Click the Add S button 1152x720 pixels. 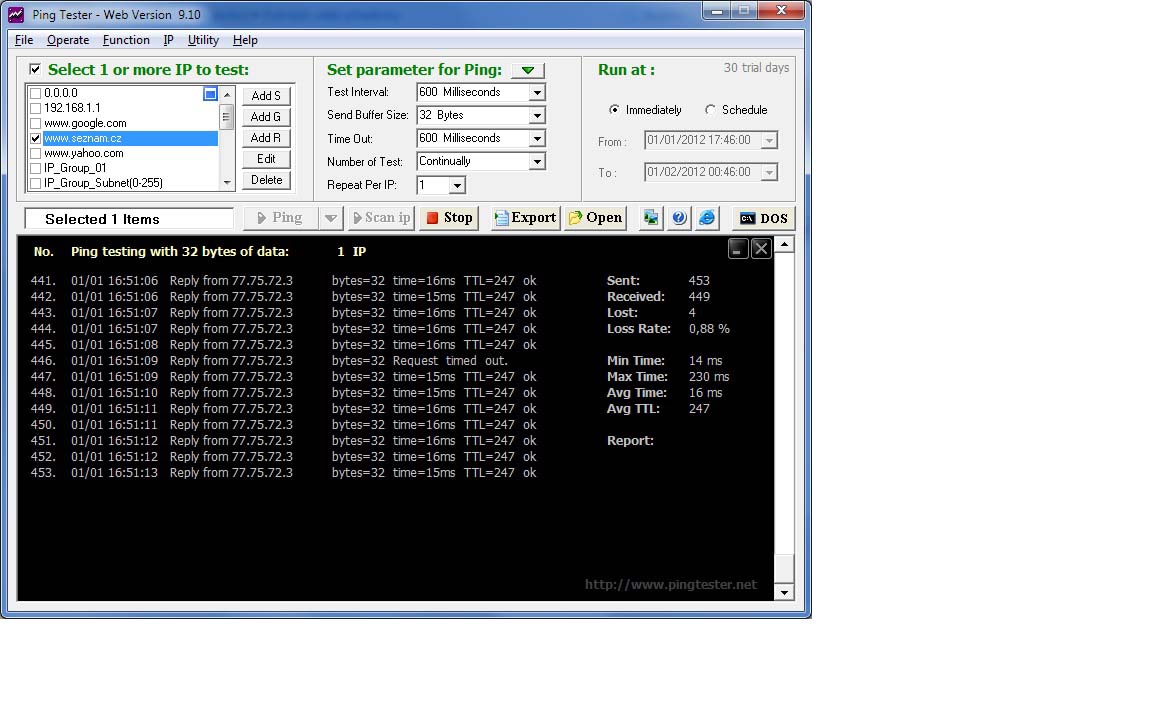coord(266,96)
